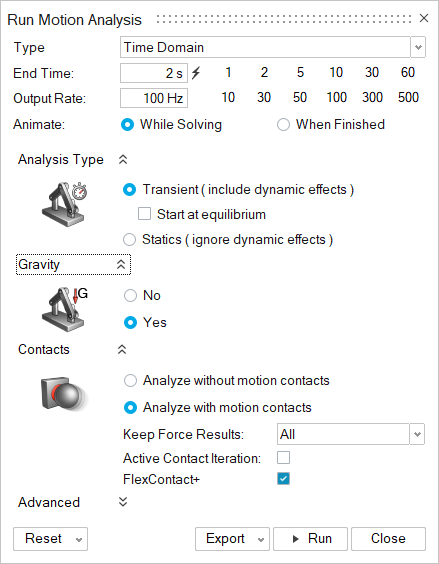The width and height of the screenshot is (439, 564).
Task: Click the Gravity mechanism icon with red arrow
Action: [x=64, y=309]
